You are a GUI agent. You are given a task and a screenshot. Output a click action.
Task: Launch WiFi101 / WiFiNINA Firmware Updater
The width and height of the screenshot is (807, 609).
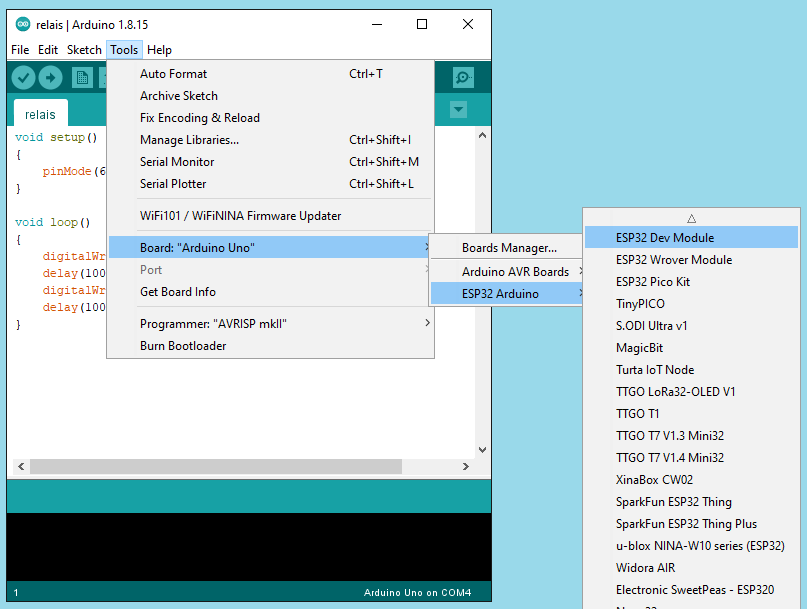[x=271, y=216]
